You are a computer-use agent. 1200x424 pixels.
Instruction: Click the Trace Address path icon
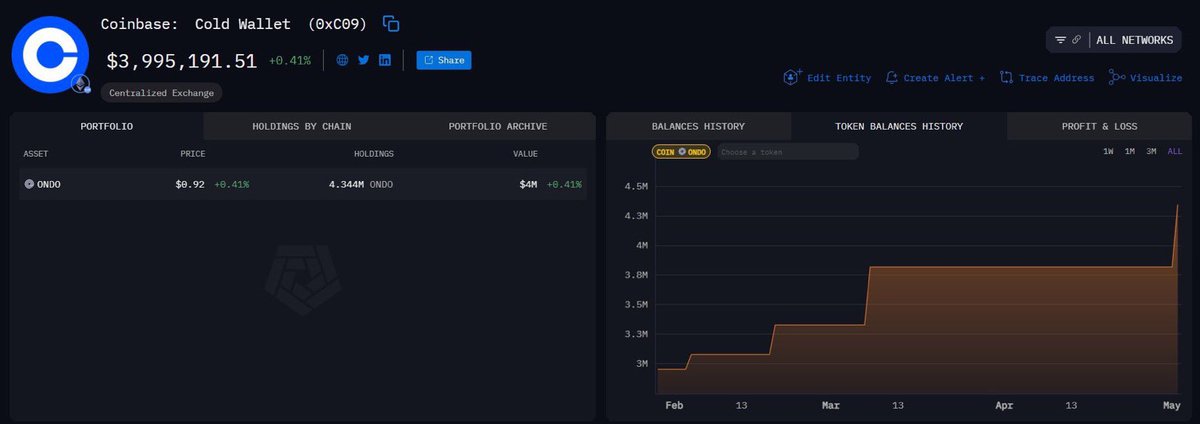click(1007, 77)
